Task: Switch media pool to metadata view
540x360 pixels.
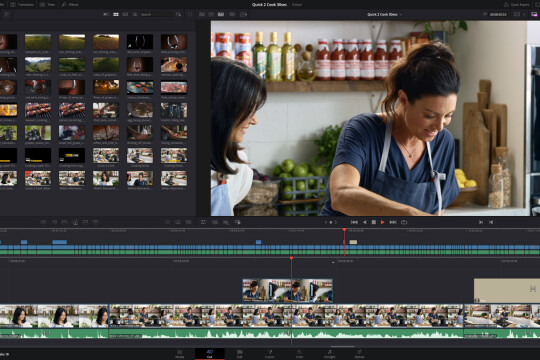Action: (106, 14)
